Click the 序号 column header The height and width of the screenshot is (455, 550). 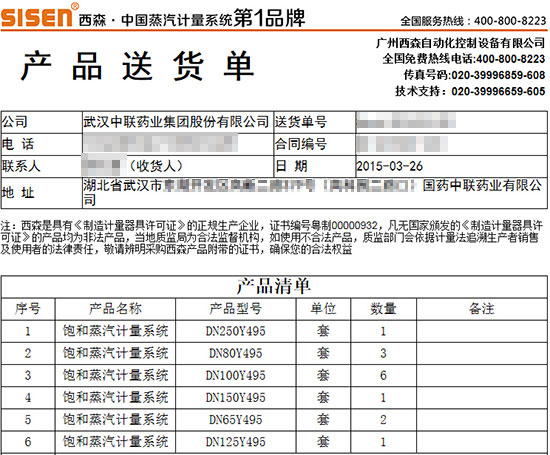click(28, 309)
